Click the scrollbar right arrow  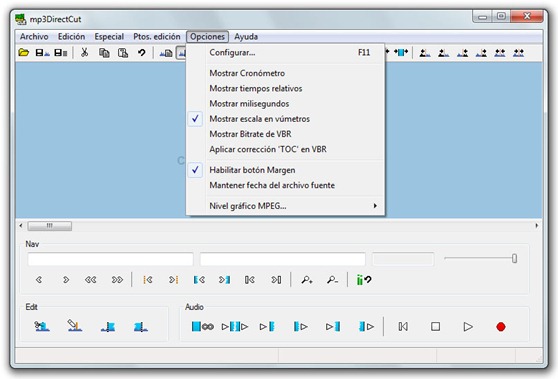pyautogui.click(x=537, y=226)
